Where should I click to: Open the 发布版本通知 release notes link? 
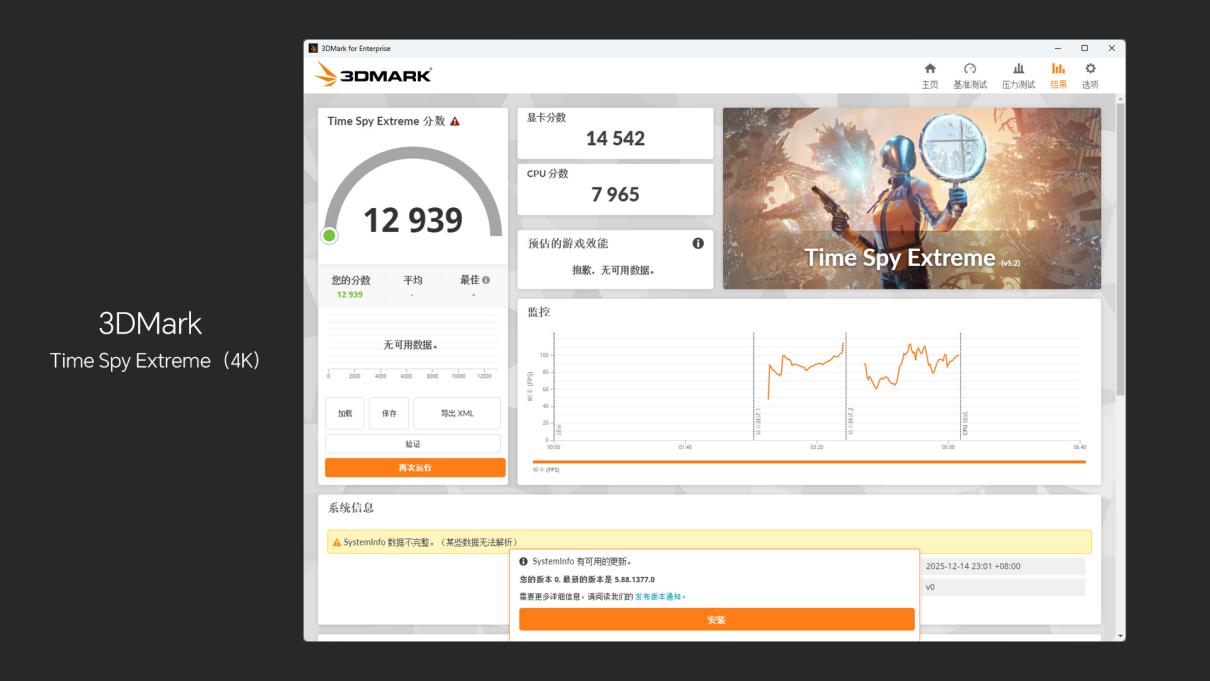click(x=660, y=596)
